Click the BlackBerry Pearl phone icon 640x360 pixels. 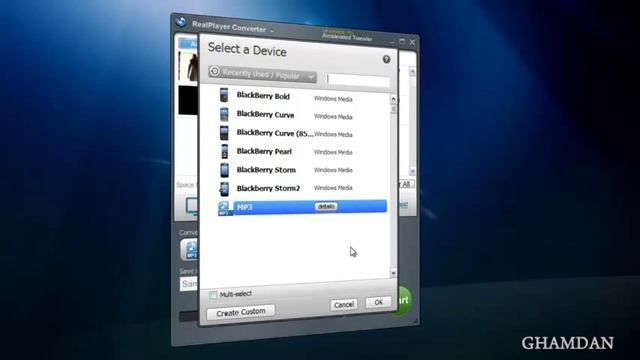point(224,151)
